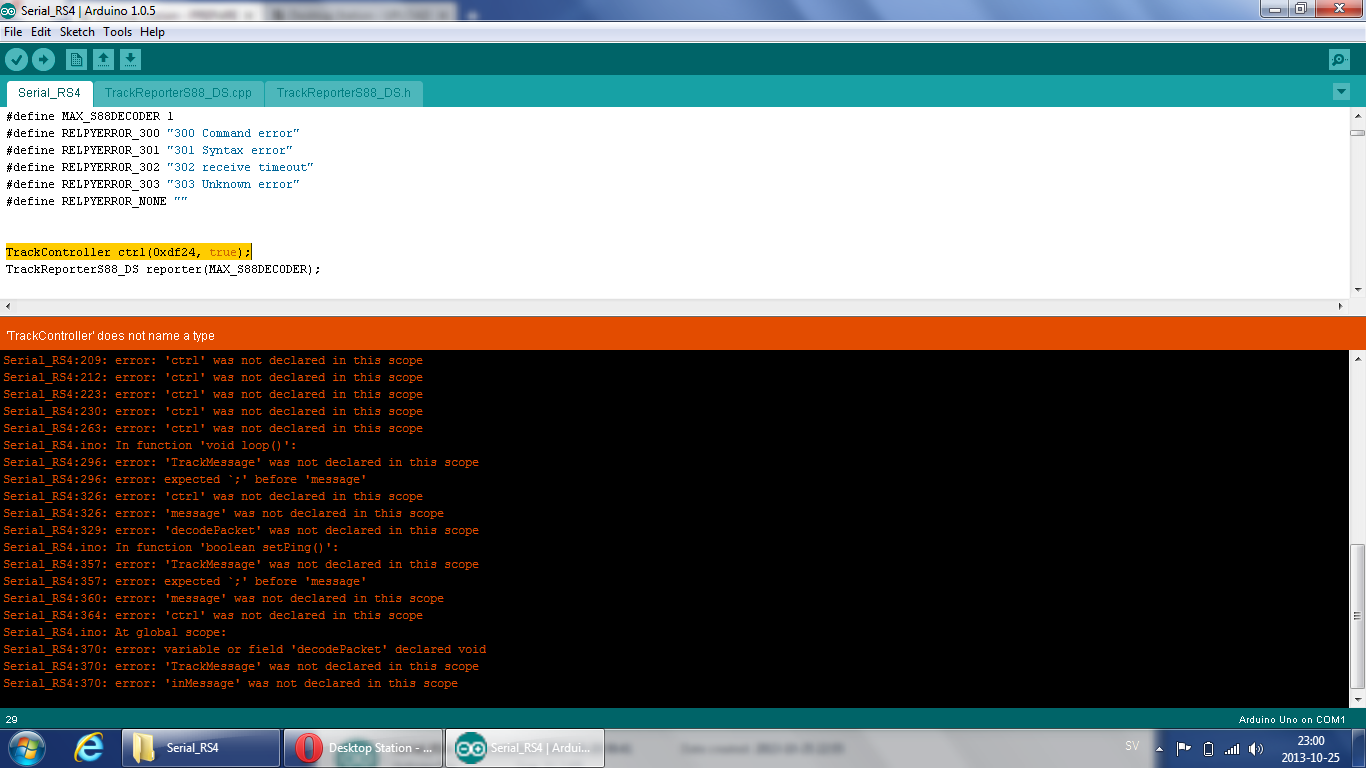The height and width of the screenshot is (768, 1366).
Task: Click the Serial_RS4:209 ctrl error line
Action: pos(212,360)
